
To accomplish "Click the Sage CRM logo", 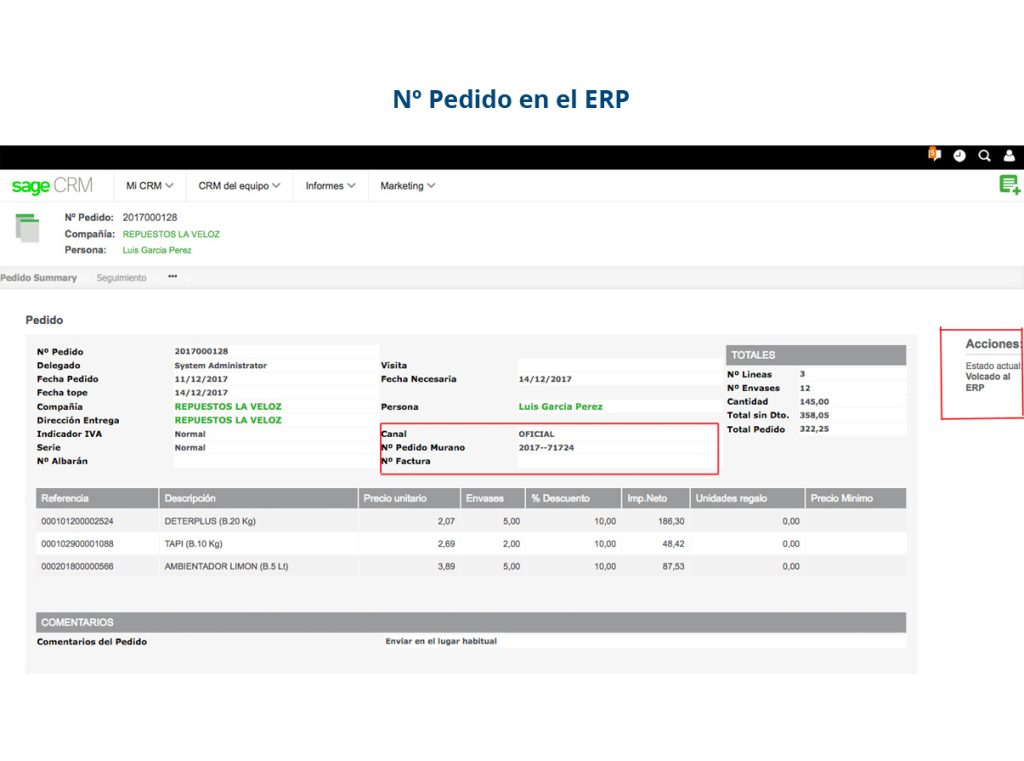I will click(x=55, y=185).
